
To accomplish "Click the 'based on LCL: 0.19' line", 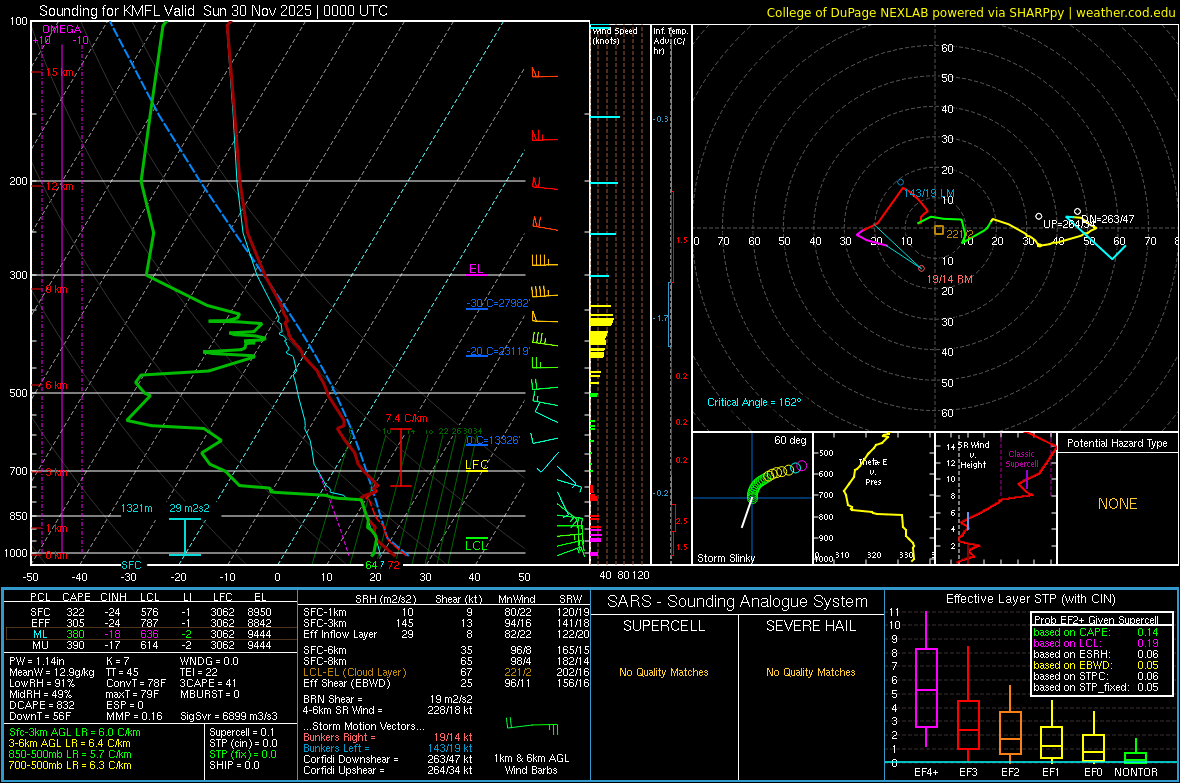I will 1096,643.
